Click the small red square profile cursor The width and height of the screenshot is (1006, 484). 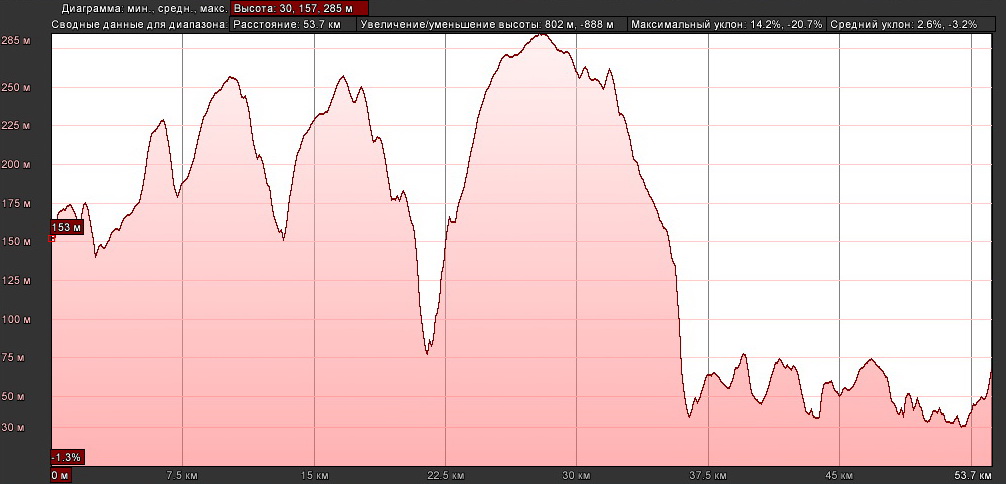pos(52,238)
